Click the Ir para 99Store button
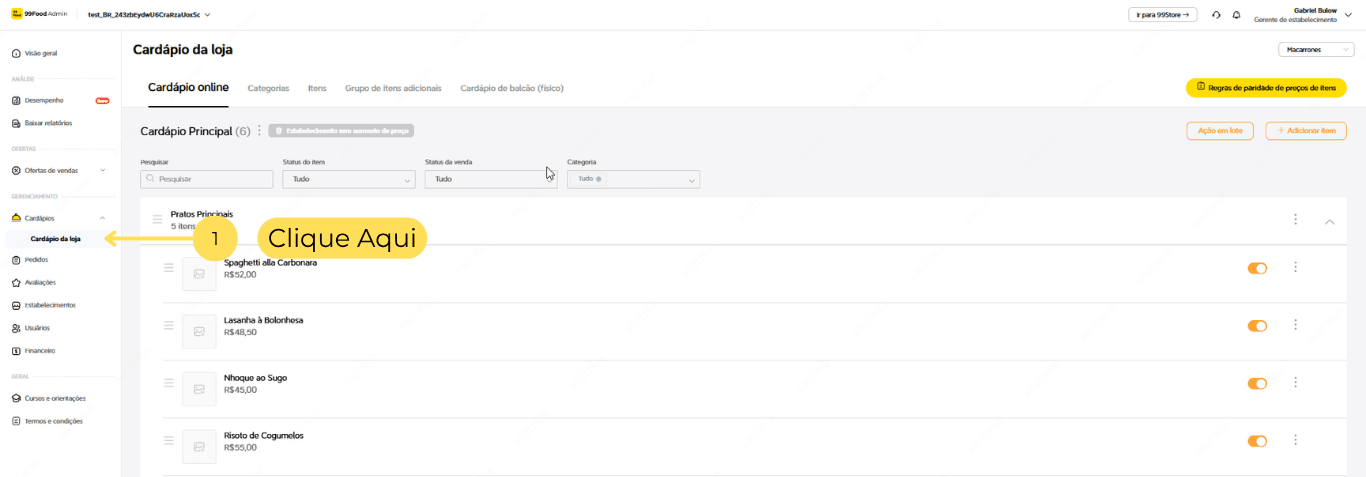This screenshot has width=1366, height=477. (1162, 15)
